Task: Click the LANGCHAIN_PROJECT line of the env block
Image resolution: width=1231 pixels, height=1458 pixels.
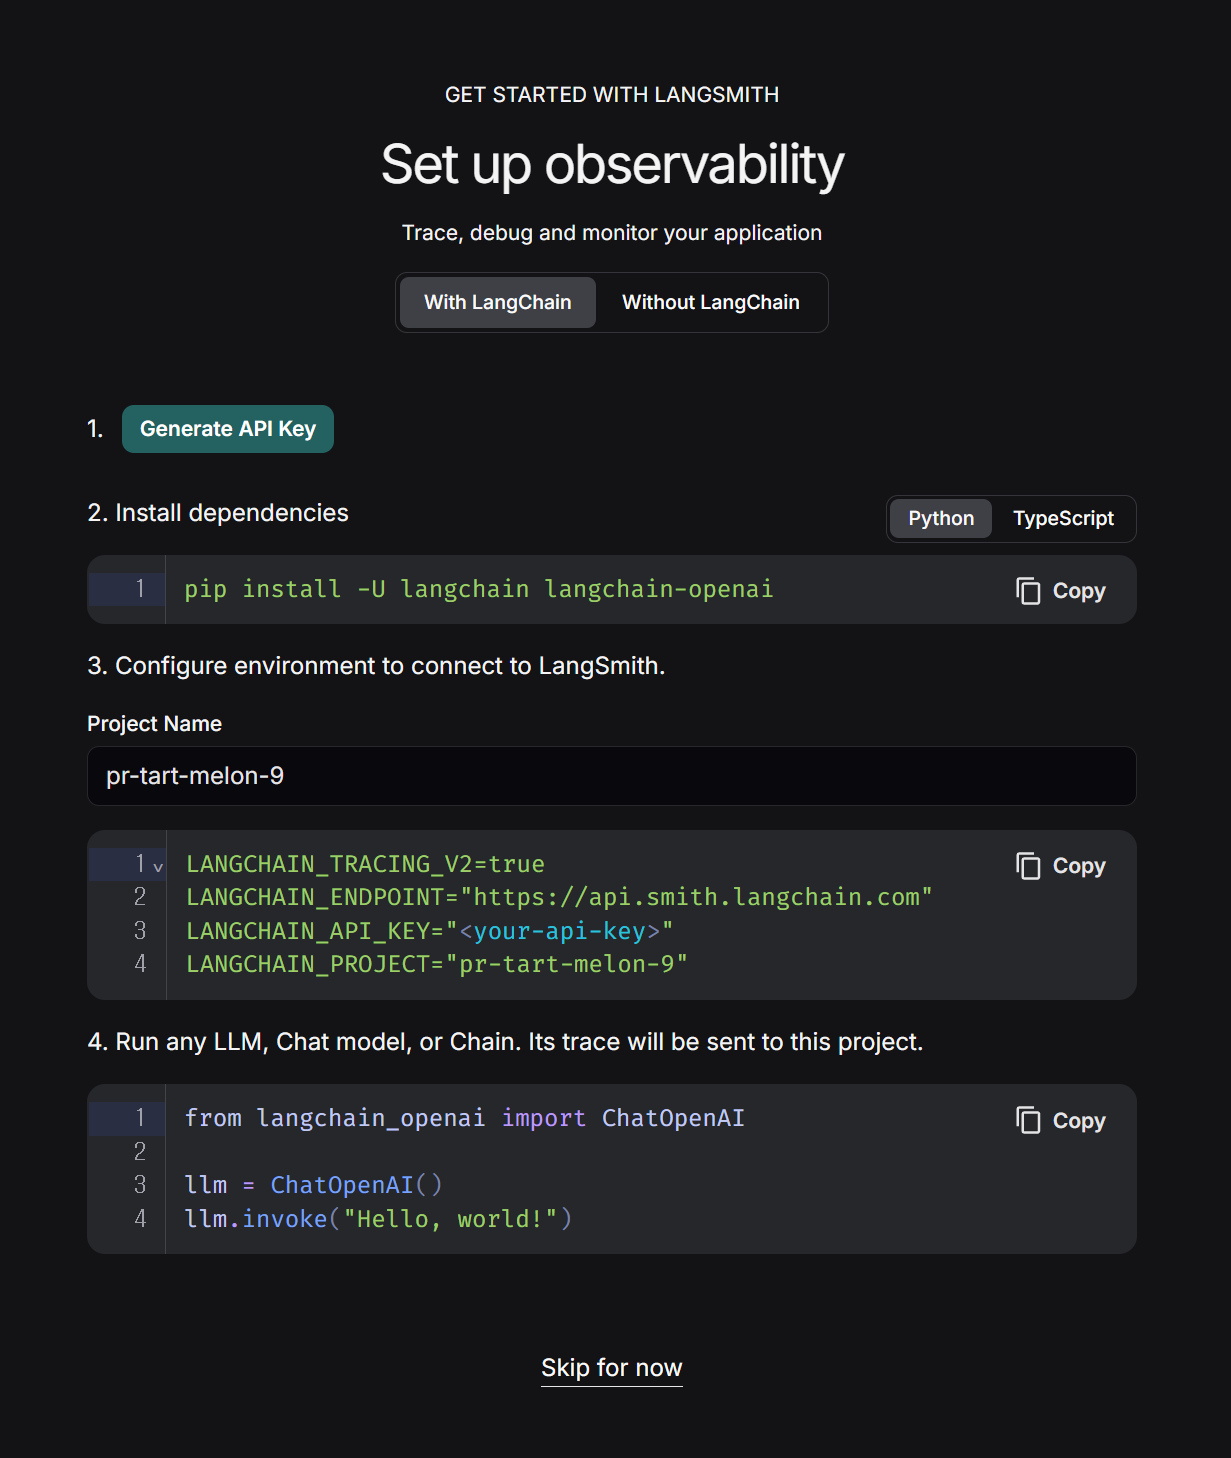Action: (437, 964)
